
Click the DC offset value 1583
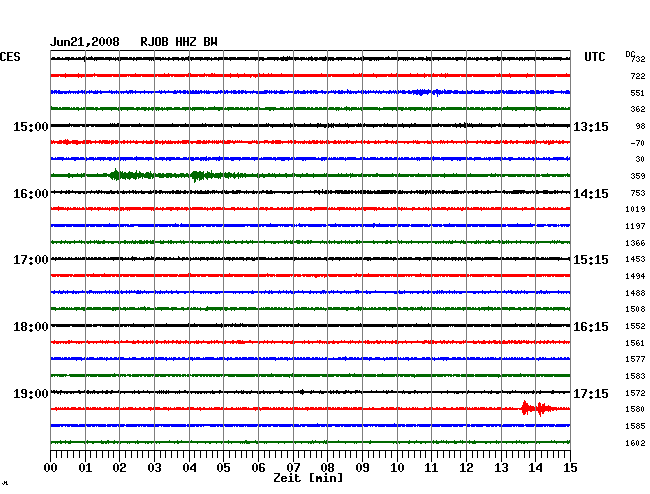point(635,376)
